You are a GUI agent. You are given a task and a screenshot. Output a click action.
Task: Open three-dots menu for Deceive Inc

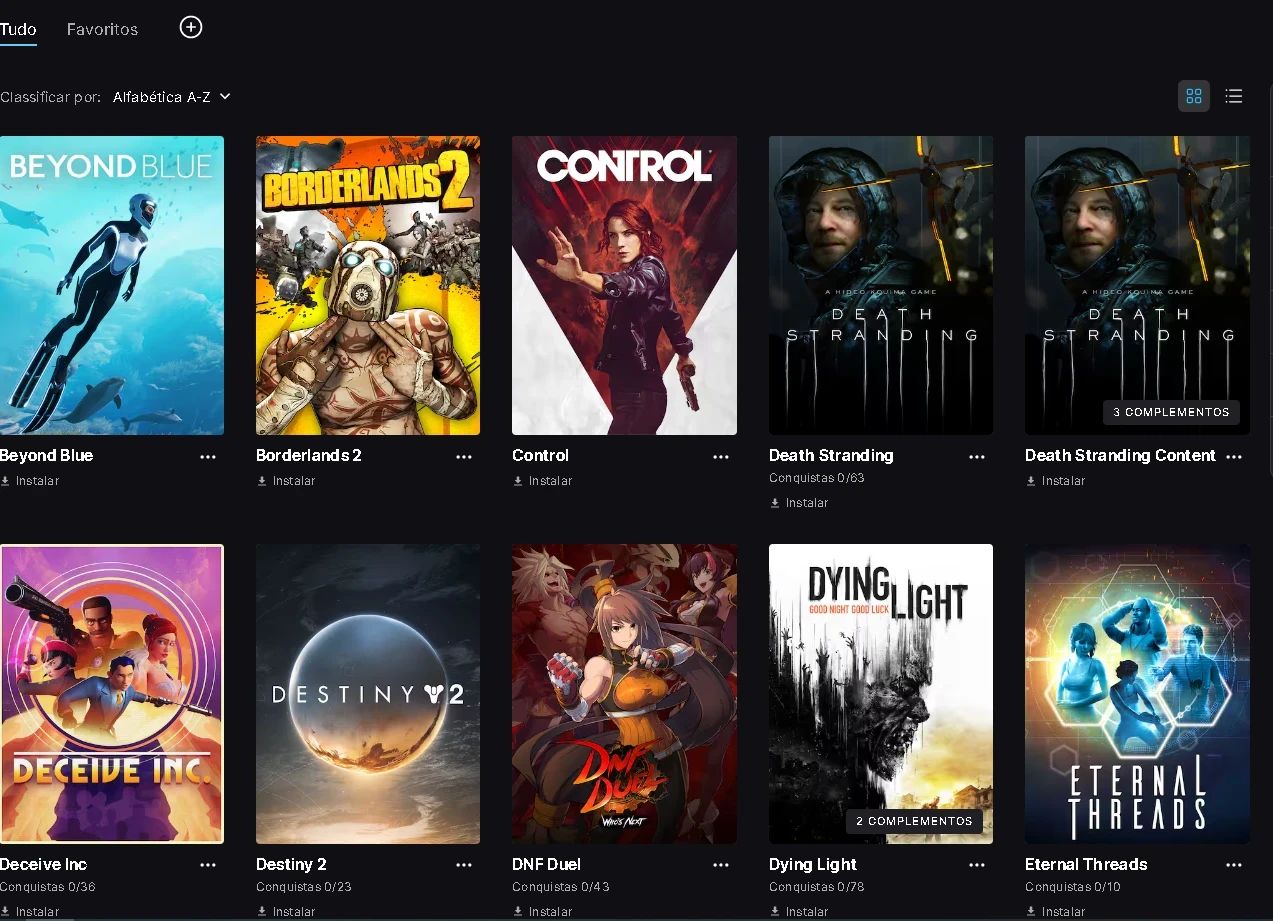click(208, 865)
